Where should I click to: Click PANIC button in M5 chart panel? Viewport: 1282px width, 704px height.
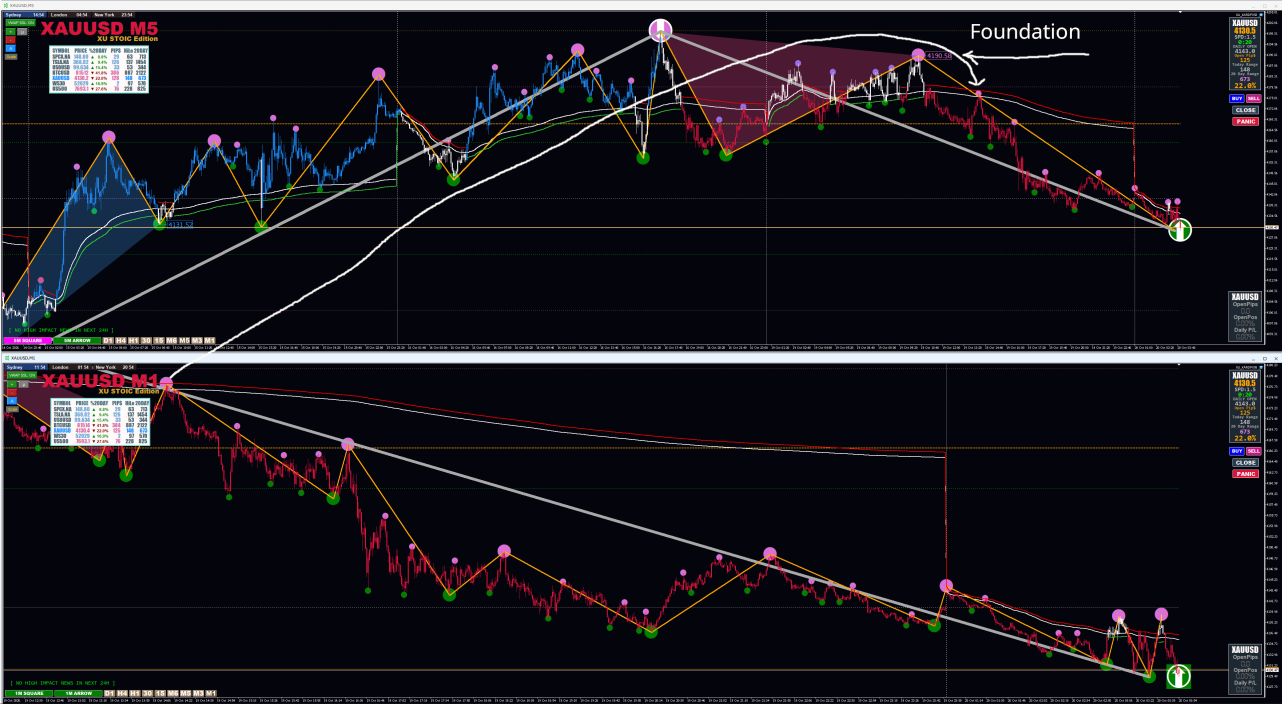click(1246, 121)
